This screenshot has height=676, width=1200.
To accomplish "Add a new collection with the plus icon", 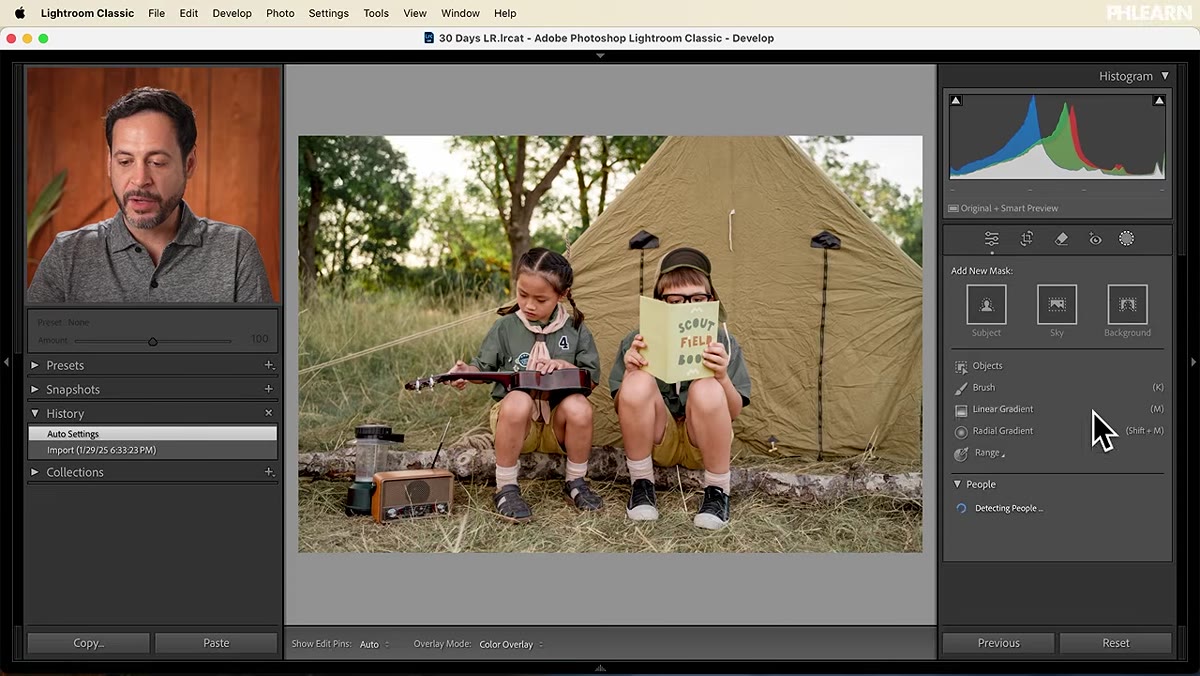I will [x=268, y=472].
